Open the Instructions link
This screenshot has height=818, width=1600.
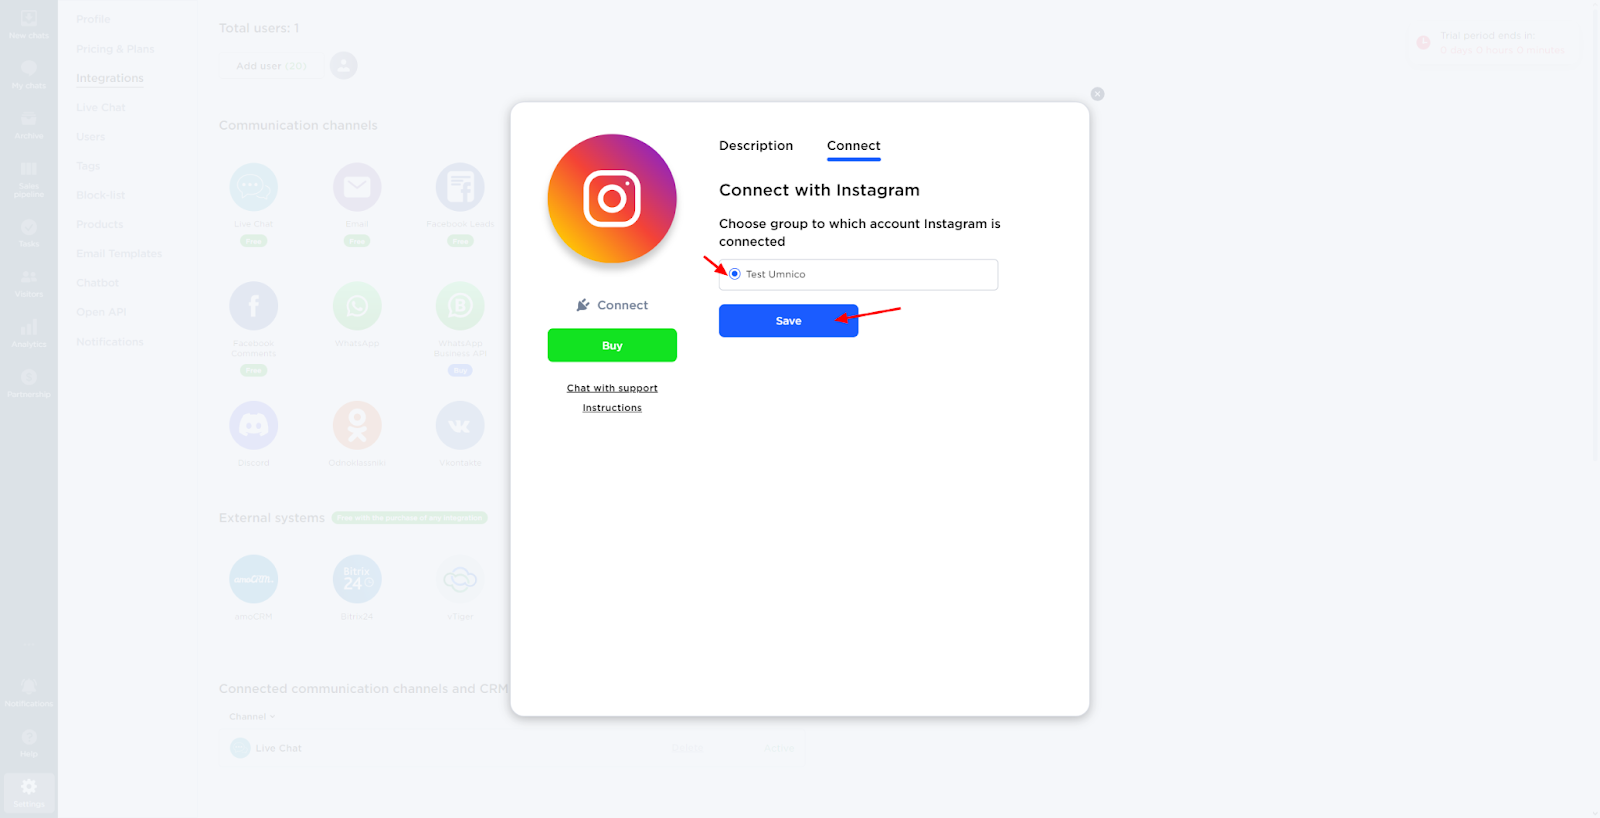(x=612, y=408)
